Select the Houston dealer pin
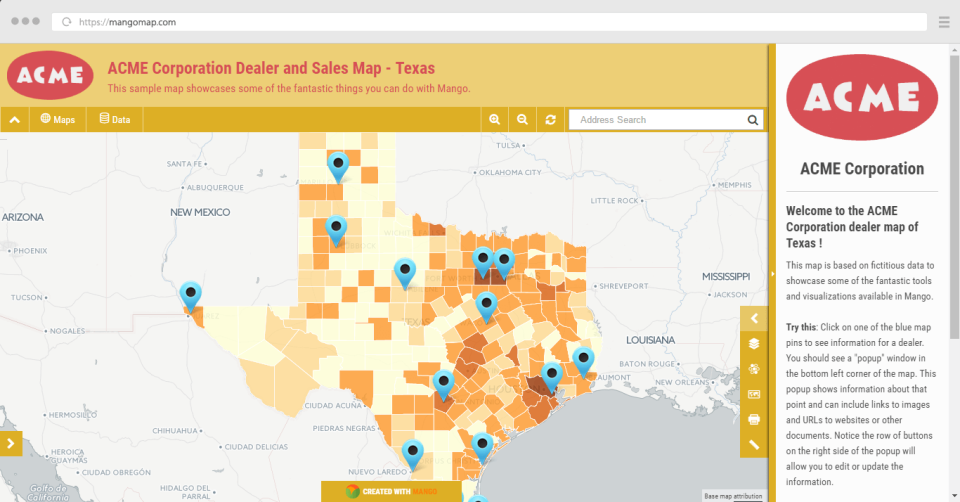 click(x=552, y=377)
